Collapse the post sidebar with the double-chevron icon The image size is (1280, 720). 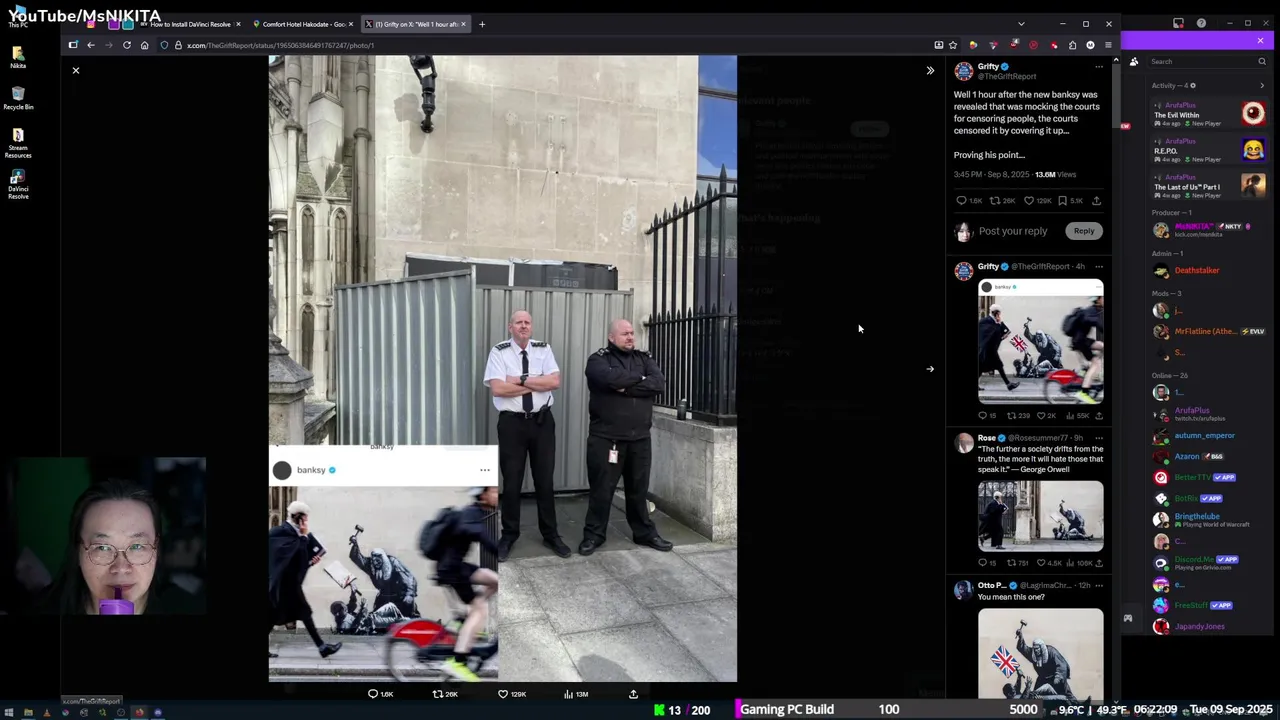click(930, 70)
